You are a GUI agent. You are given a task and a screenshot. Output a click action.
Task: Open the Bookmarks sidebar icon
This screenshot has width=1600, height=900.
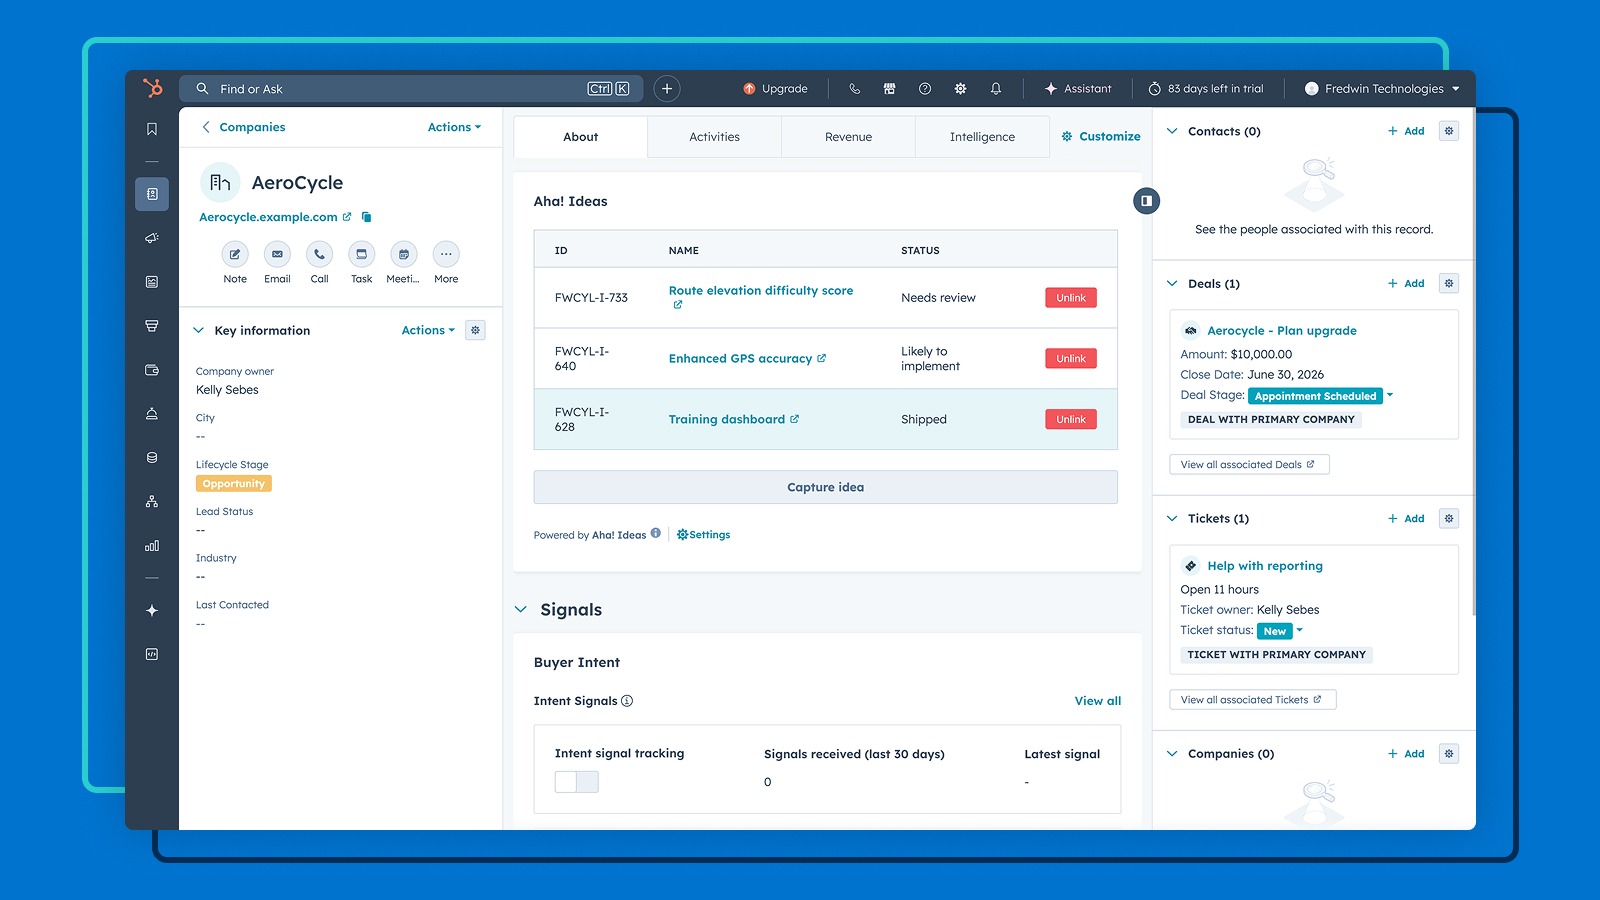tap(152, 129)
